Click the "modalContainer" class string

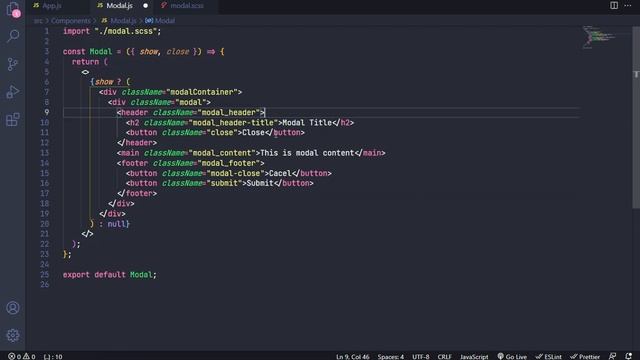[202, 92]
